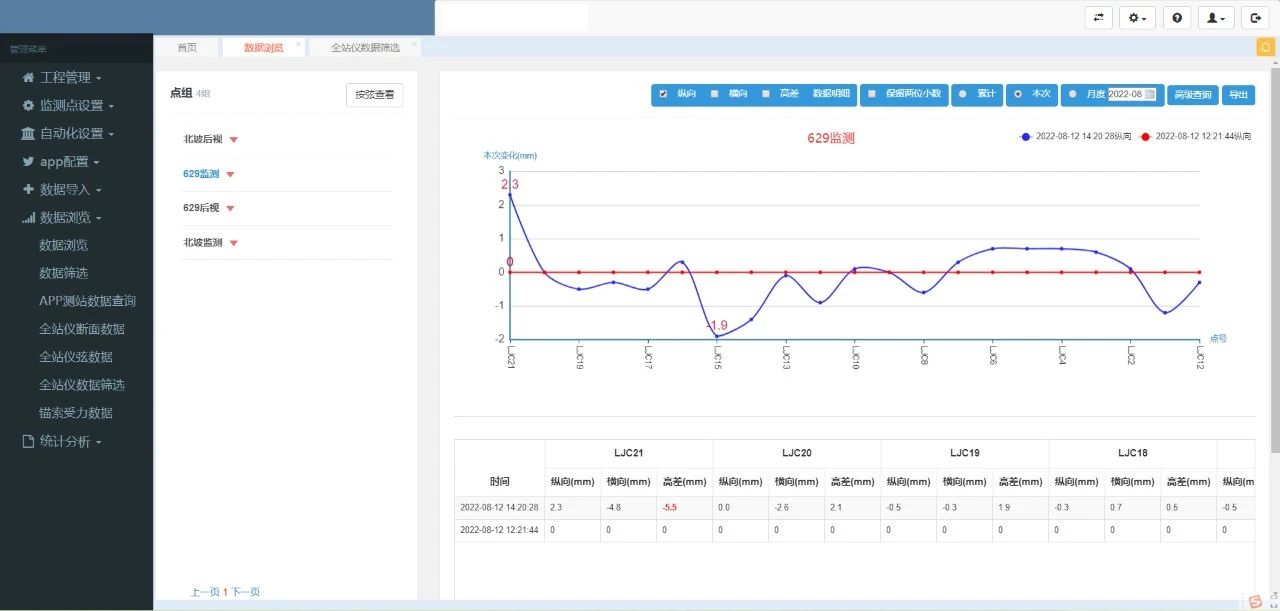This screenshot has height=611, width=1280.
Task: Expand the 北坡后视 point group arrow
Action: (x=233, y=140)
